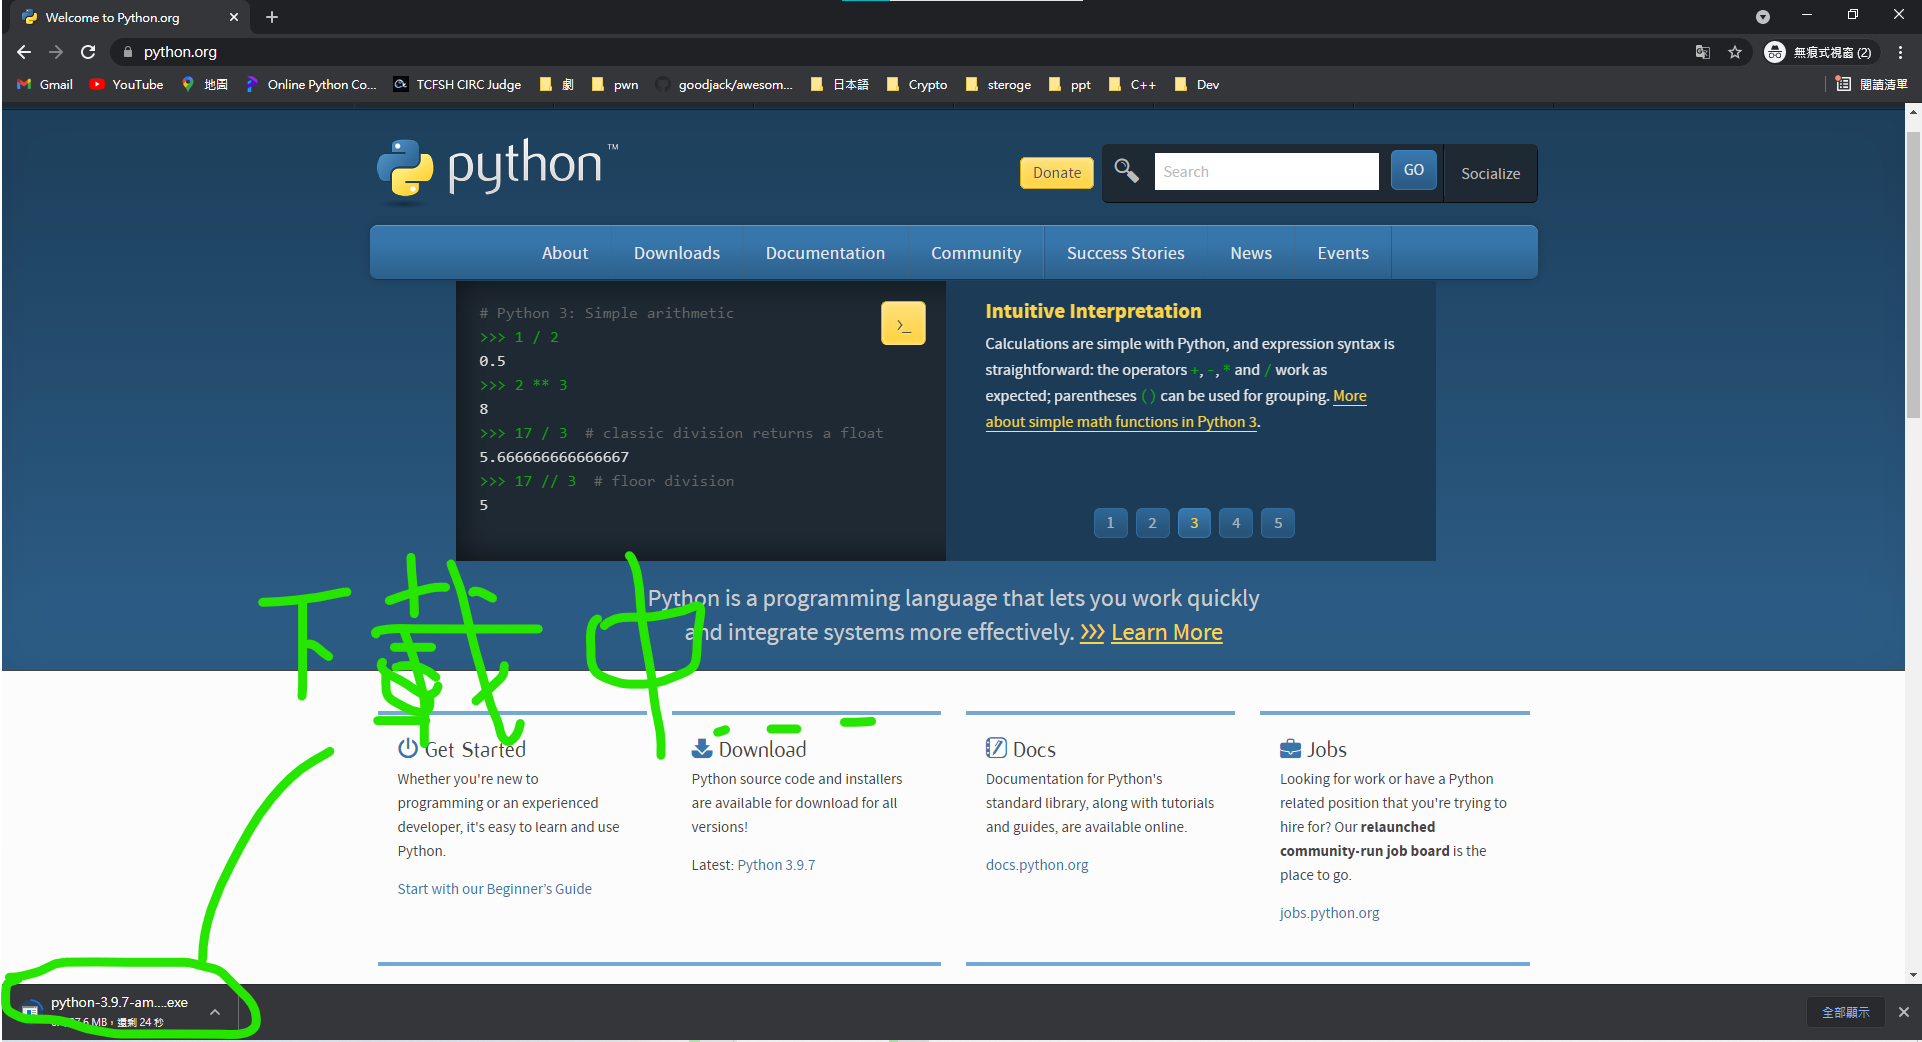Open the Documentation navigation item

[825, 253]
